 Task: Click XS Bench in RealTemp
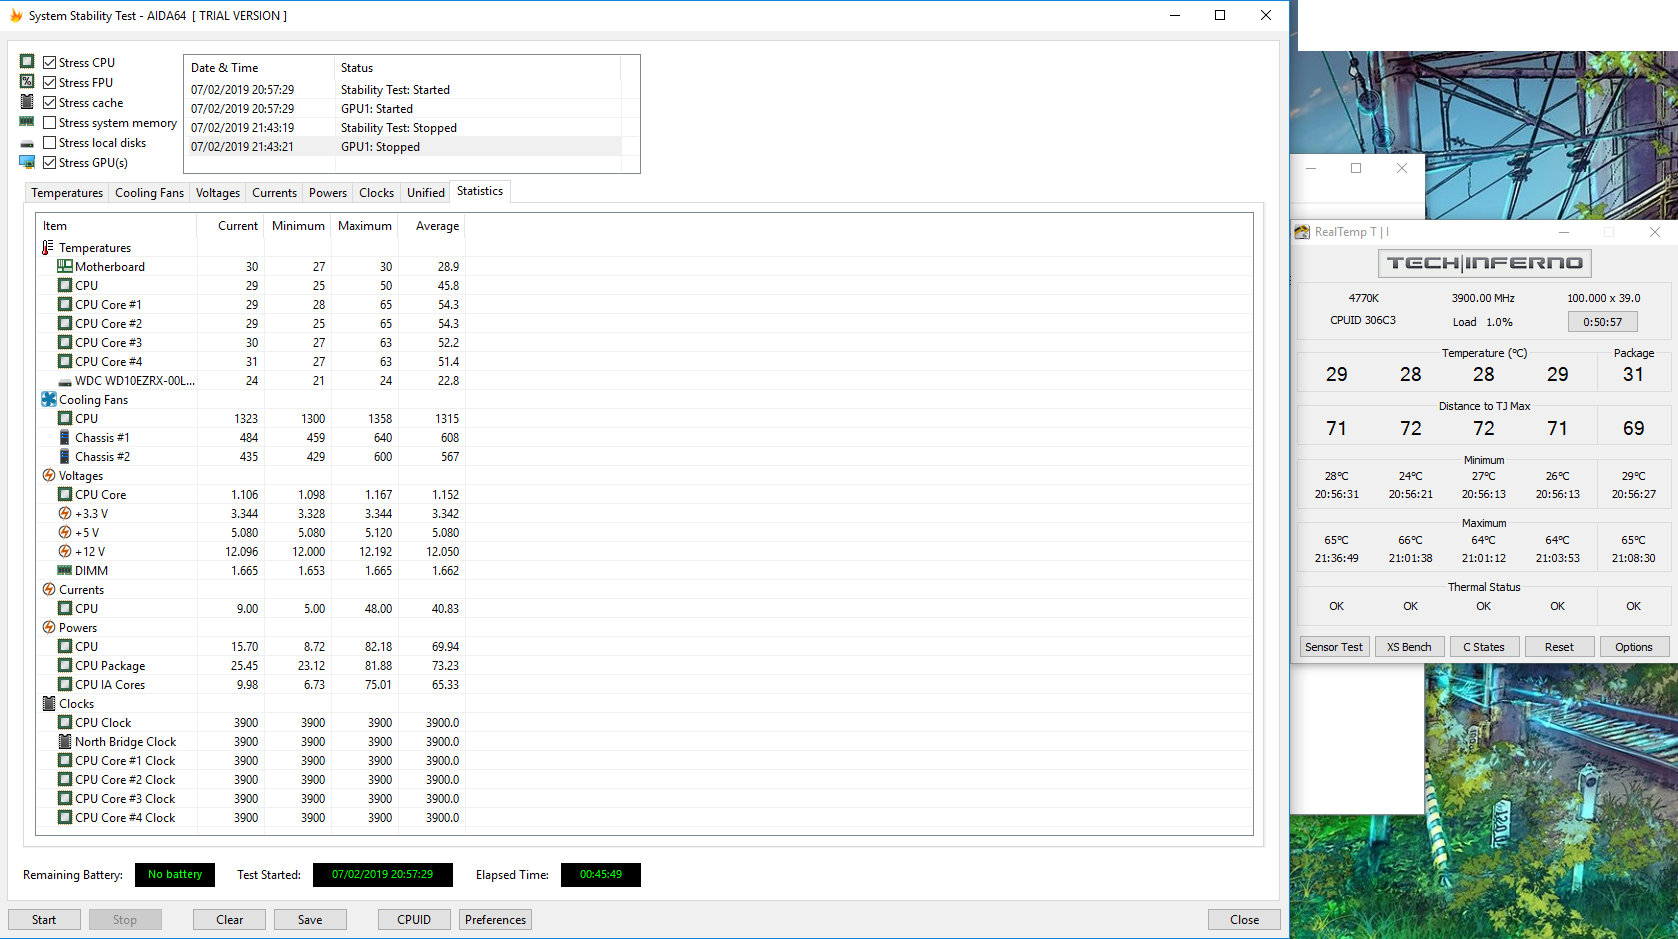pyautogui.click(x=1409, y=647)
